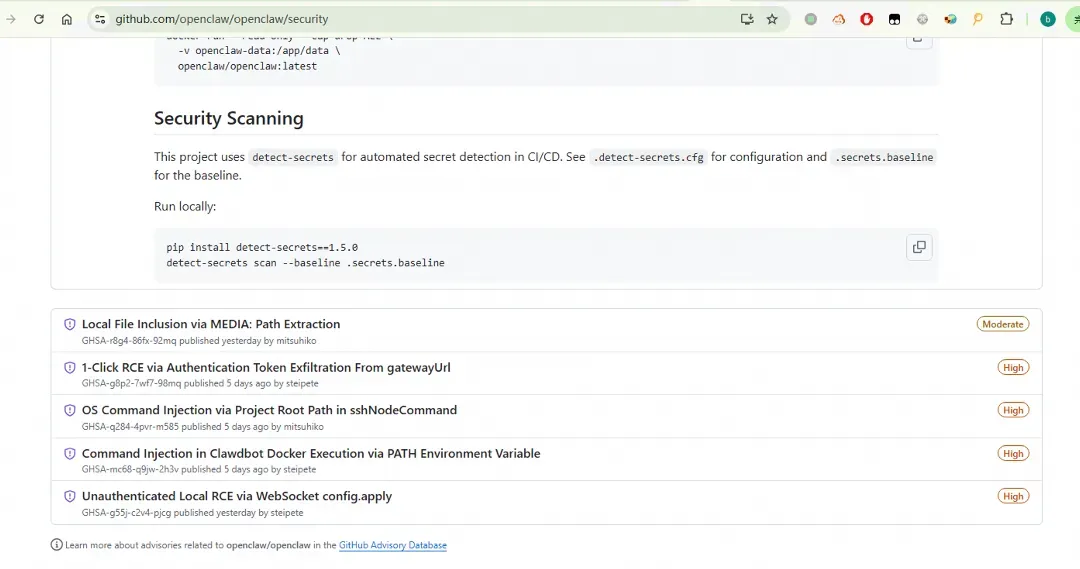Click the install app icon in address bar
Screen dimensions: 1080x569
[746, 19]
